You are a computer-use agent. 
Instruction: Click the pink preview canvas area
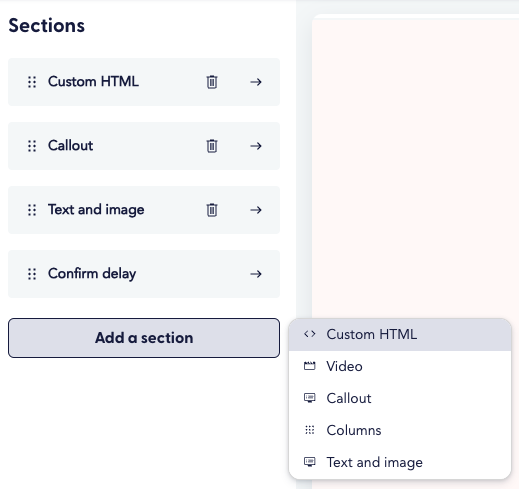[415, 167]
